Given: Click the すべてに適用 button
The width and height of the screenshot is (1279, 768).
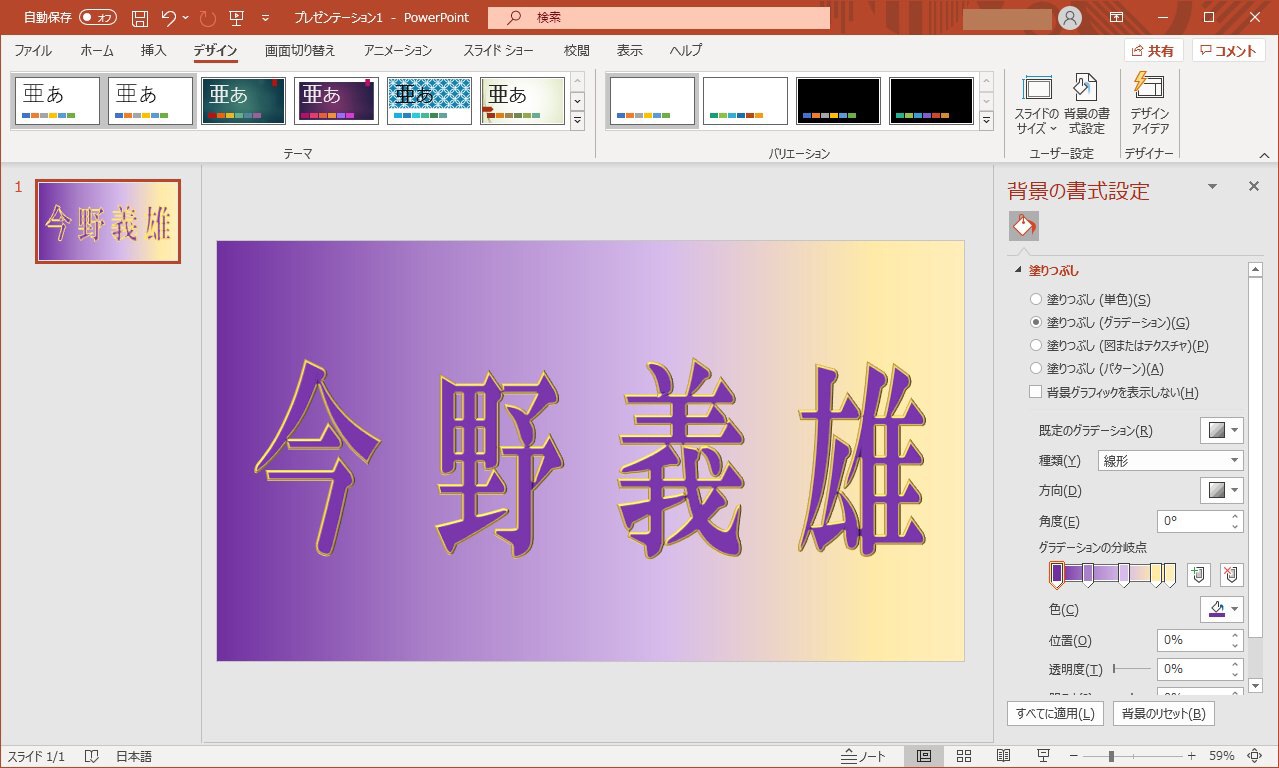Looking at the screenshot, I should point(1055,714).
